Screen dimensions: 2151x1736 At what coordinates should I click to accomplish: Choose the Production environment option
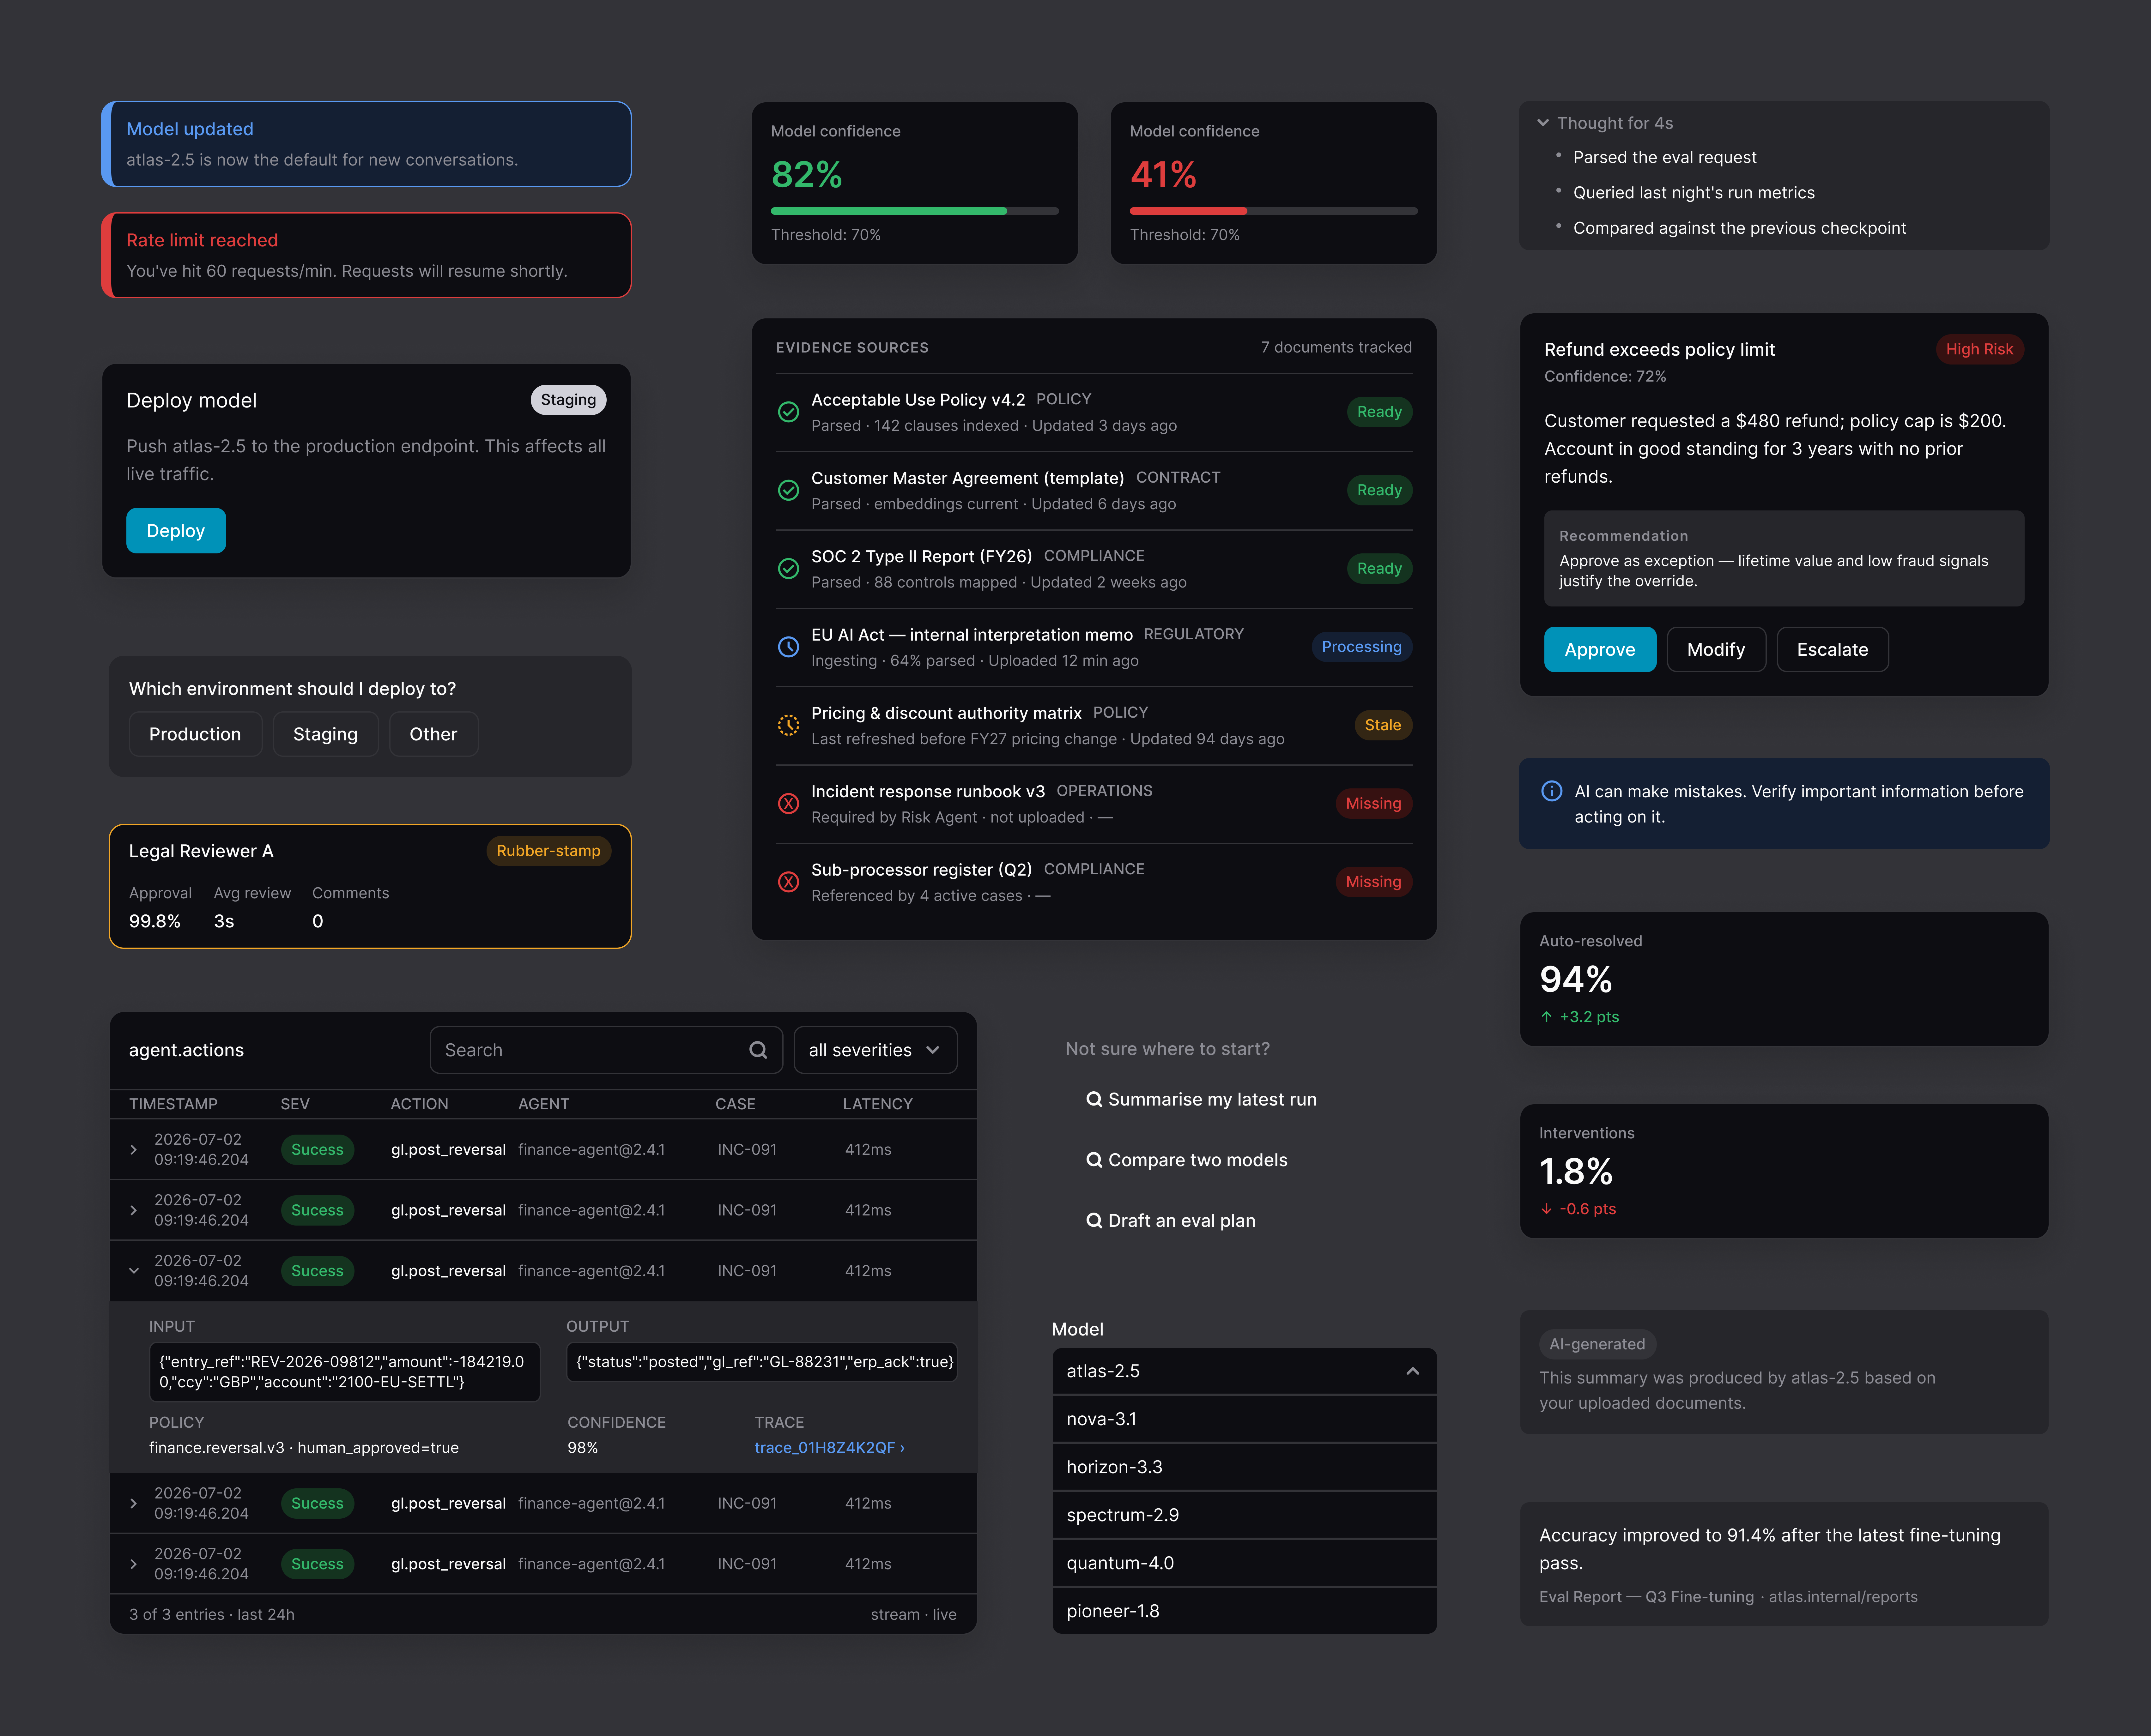[x=195, y=734]
